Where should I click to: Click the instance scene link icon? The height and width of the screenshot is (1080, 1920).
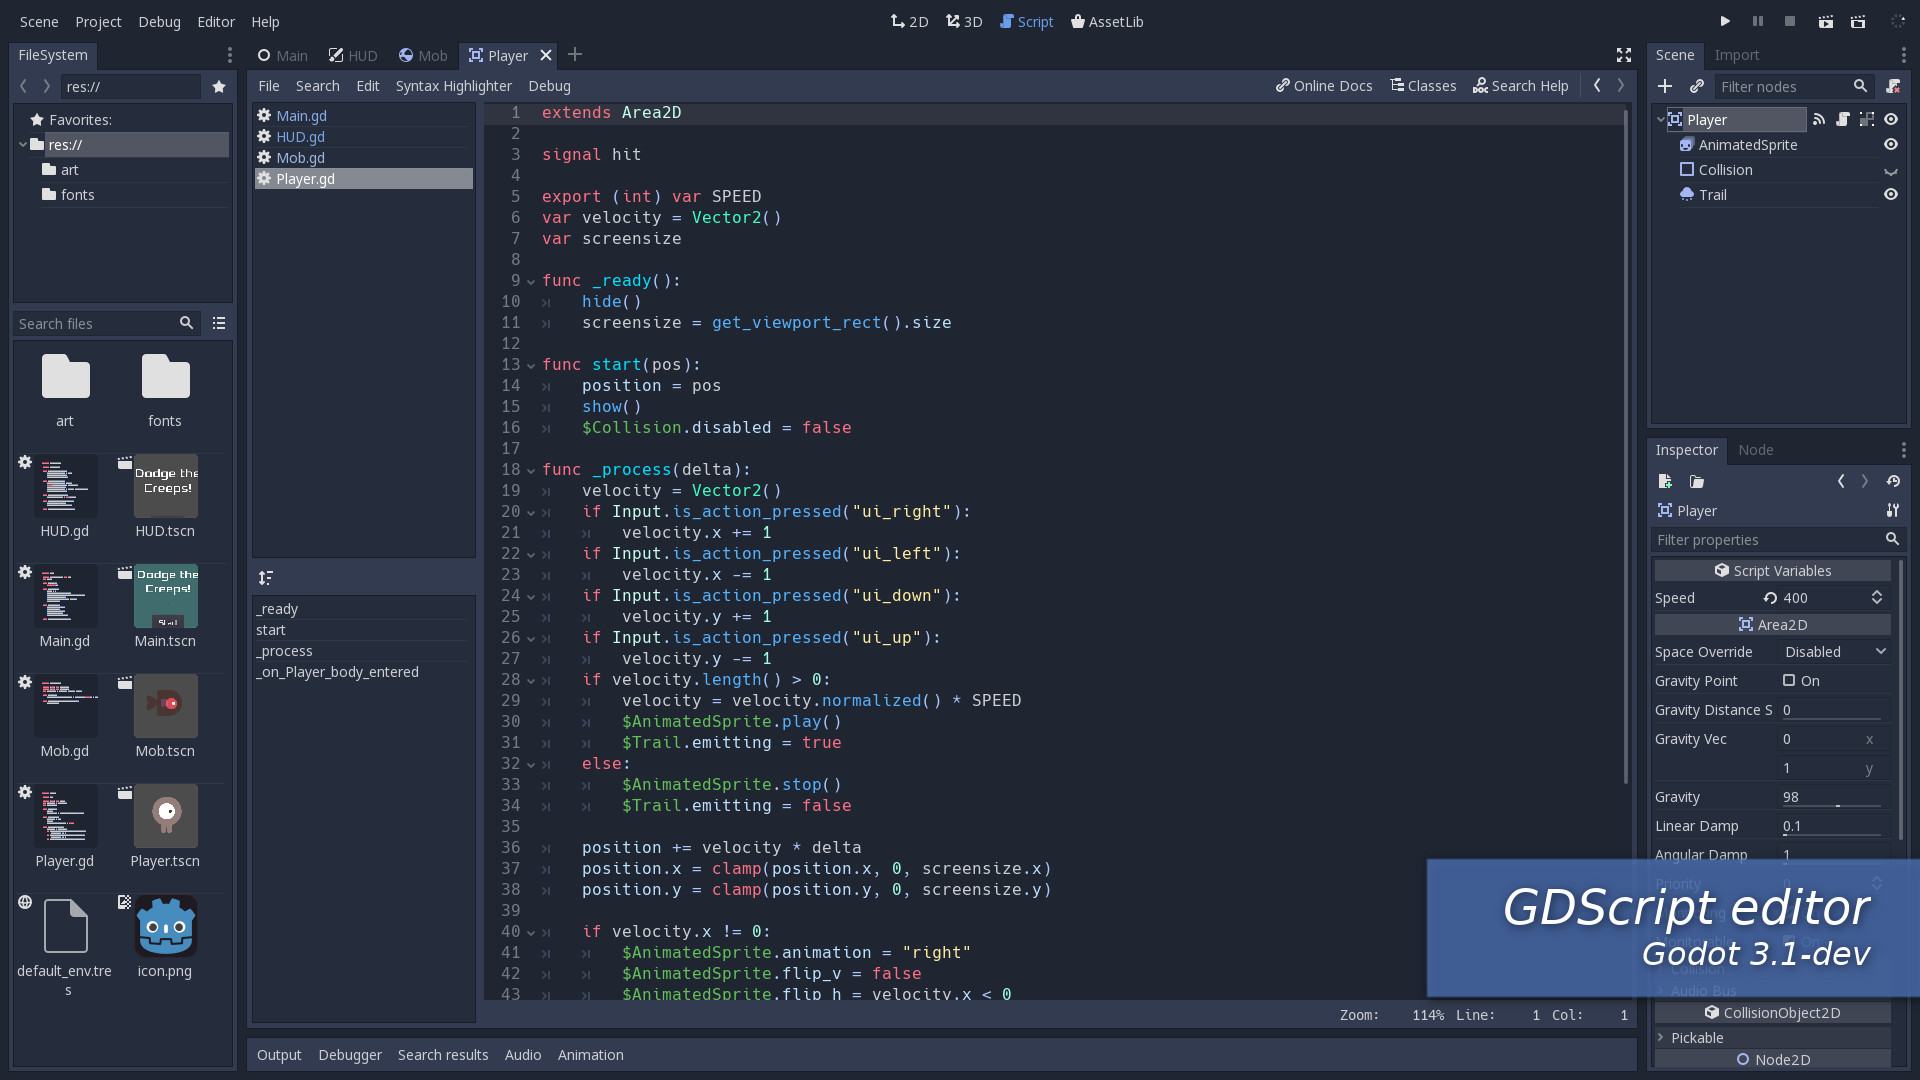coord(1697,87)
